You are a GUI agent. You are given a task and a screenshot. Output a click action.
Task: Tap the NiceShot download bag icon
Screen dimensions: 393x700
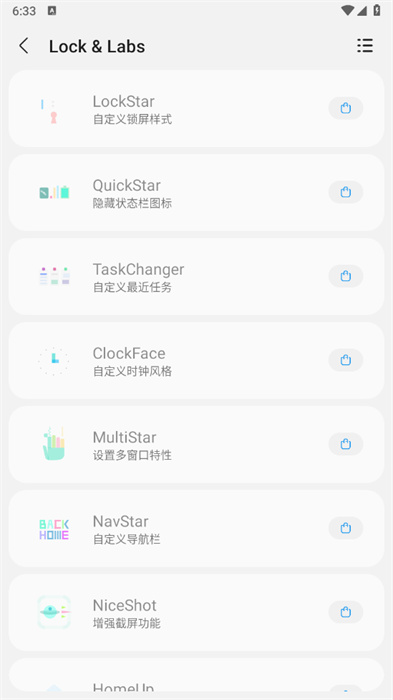[346, 612]
